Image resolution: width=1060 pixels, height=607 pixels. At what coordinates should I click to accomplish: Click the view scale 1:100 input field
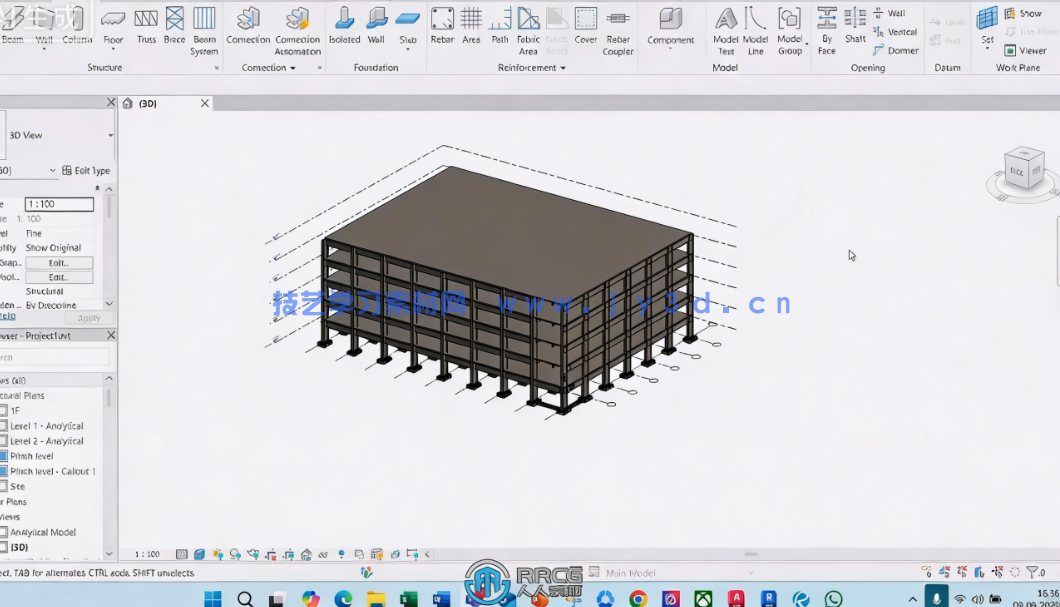click(x=59, y=204)
